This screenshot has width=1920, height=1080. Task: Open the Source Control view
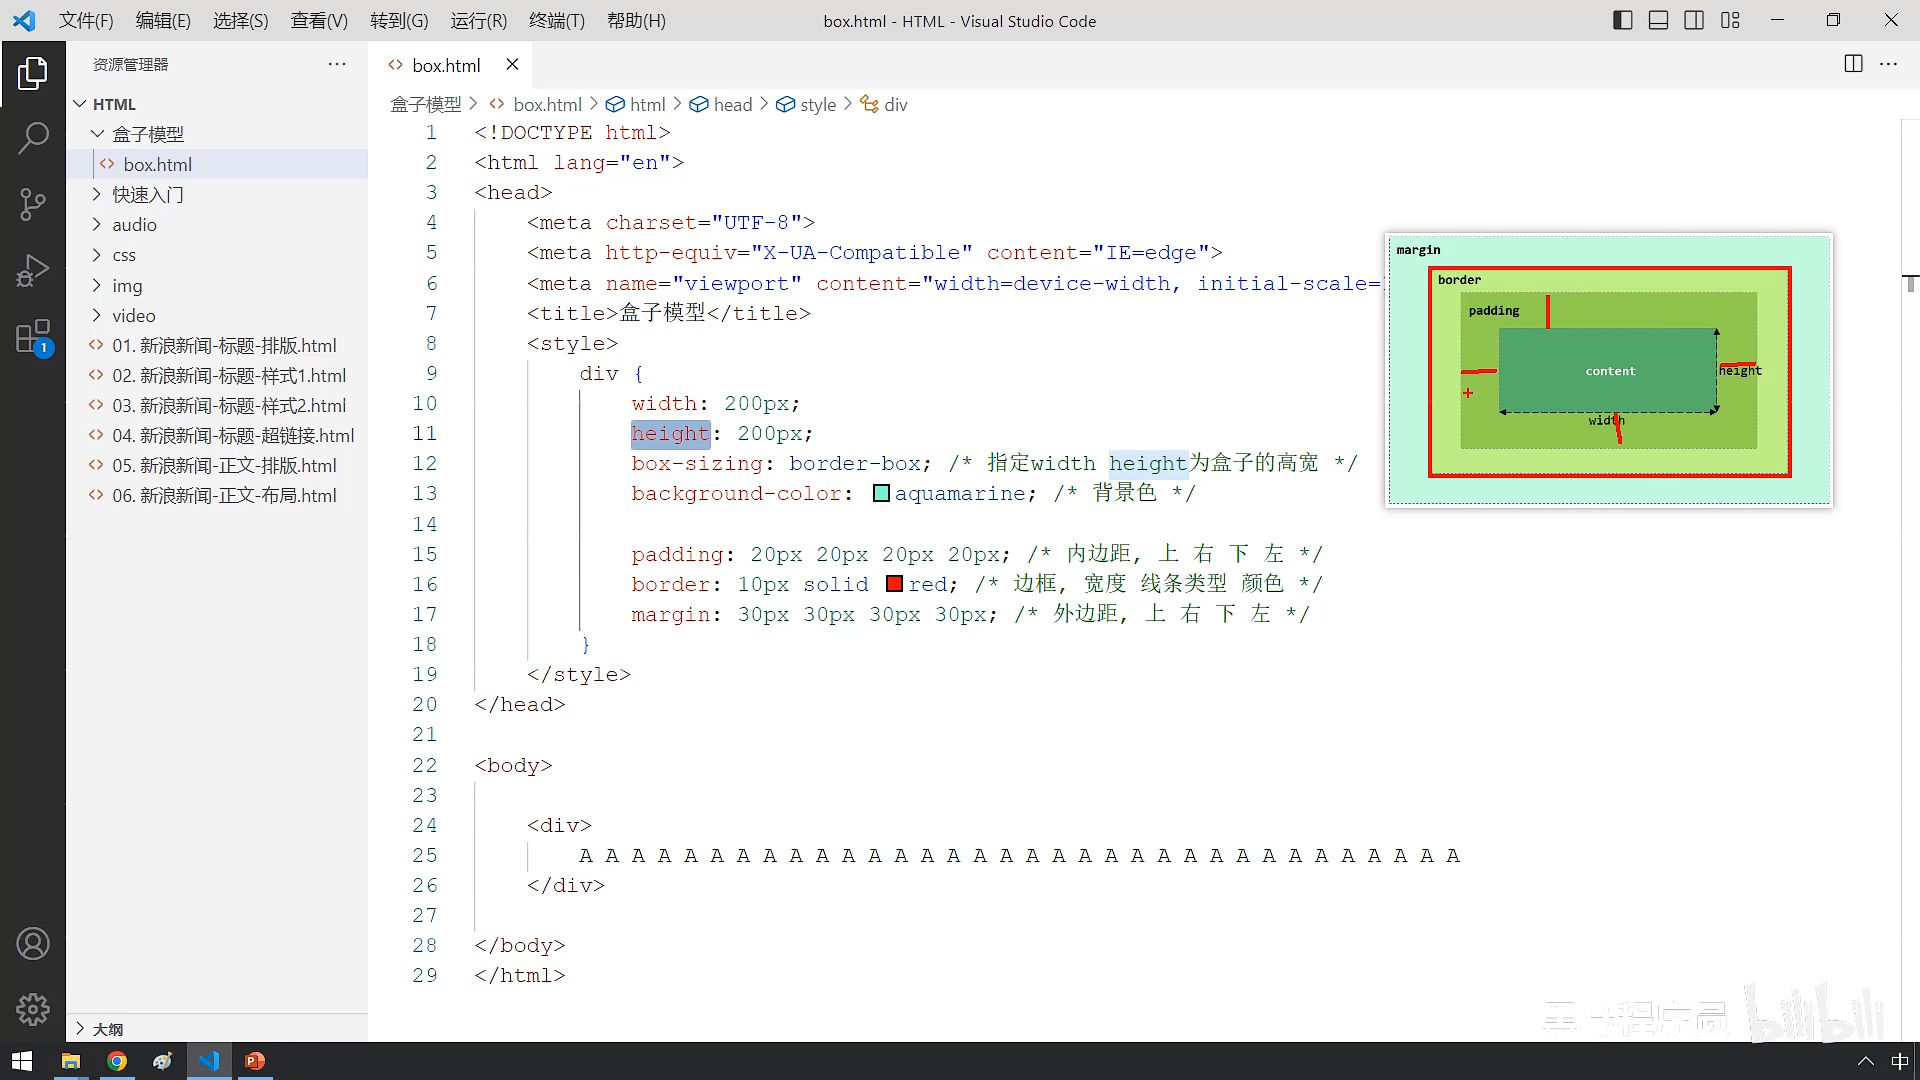(33, 204)
